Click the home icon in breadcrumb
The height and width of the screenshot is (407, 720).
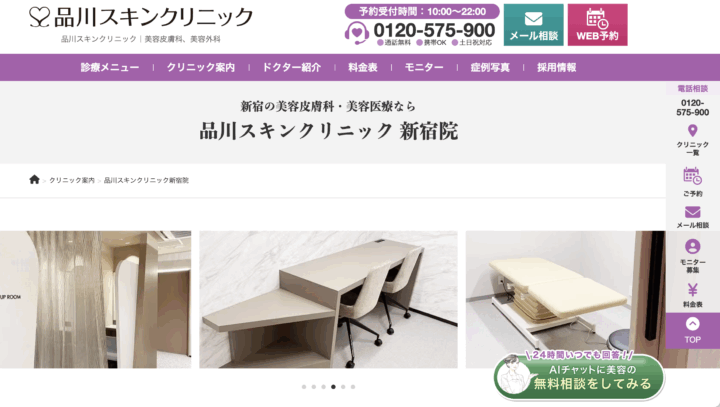coord(34,180)
